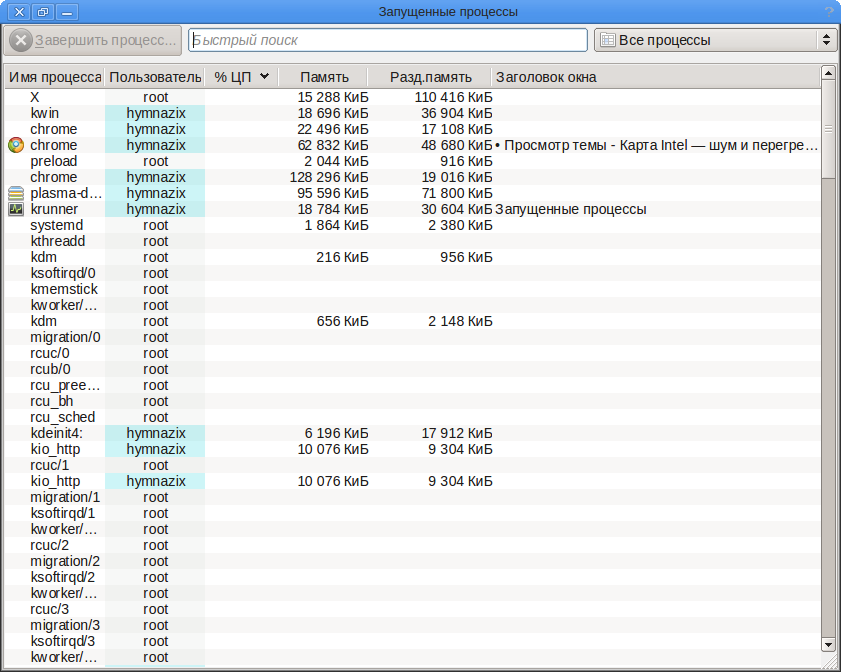Click the icon inside All Processes combo box
The width and height of the screenshot is (841, 672).
click(x=607, y=41)
